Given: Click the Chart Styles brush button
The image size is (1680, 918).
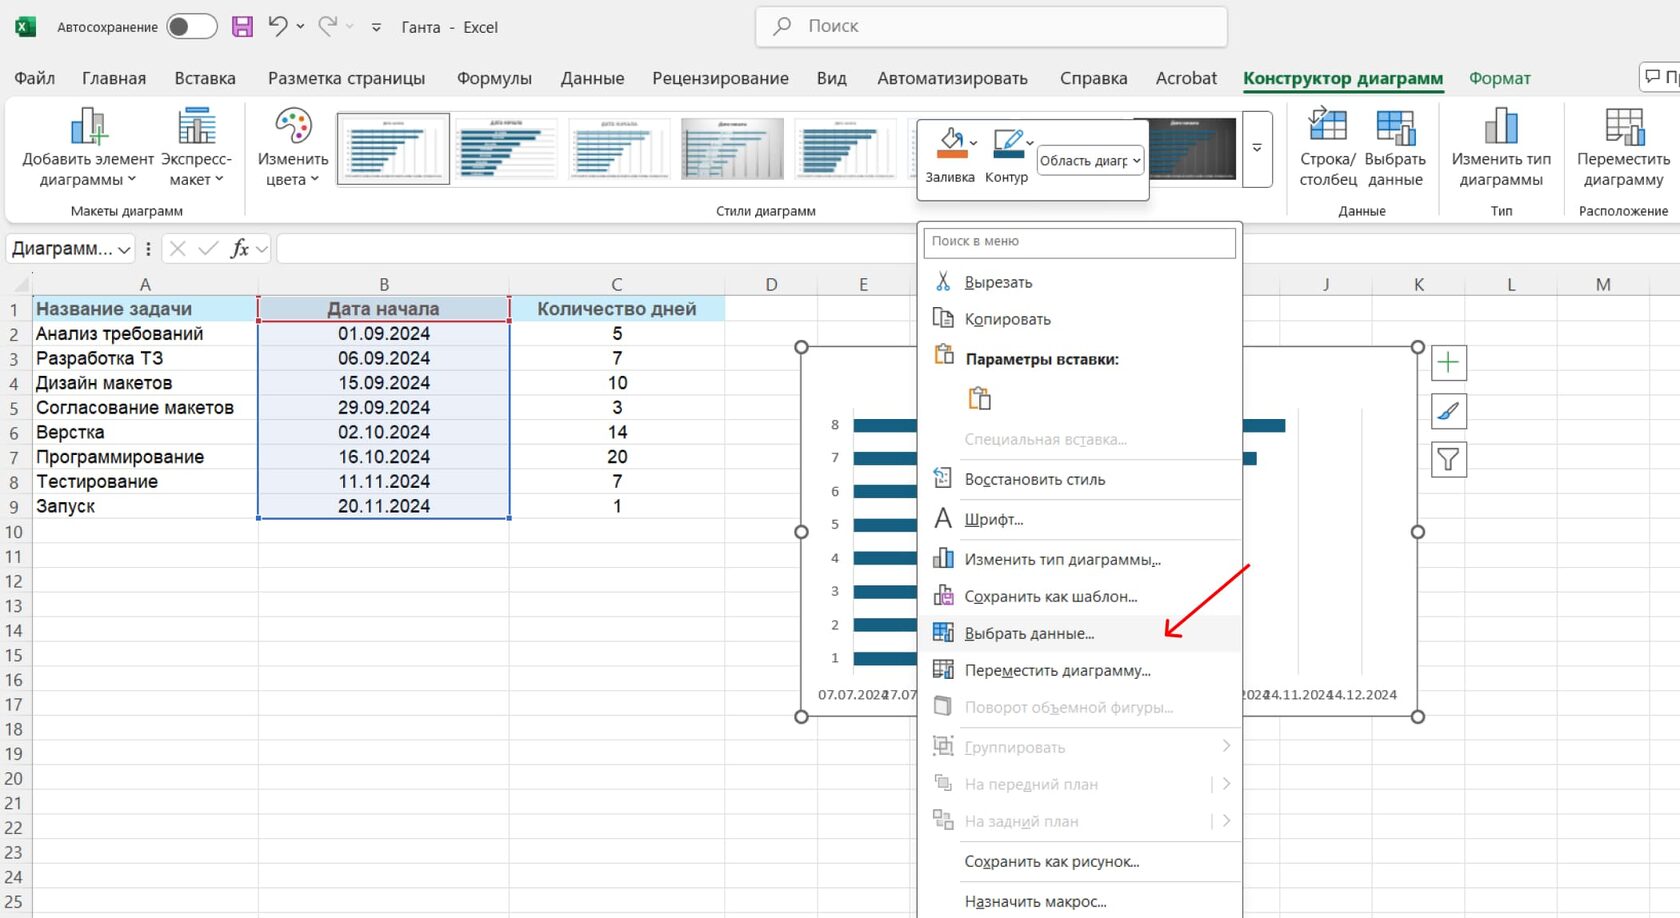Looking at the screenshot, I should pos(1449,411).
